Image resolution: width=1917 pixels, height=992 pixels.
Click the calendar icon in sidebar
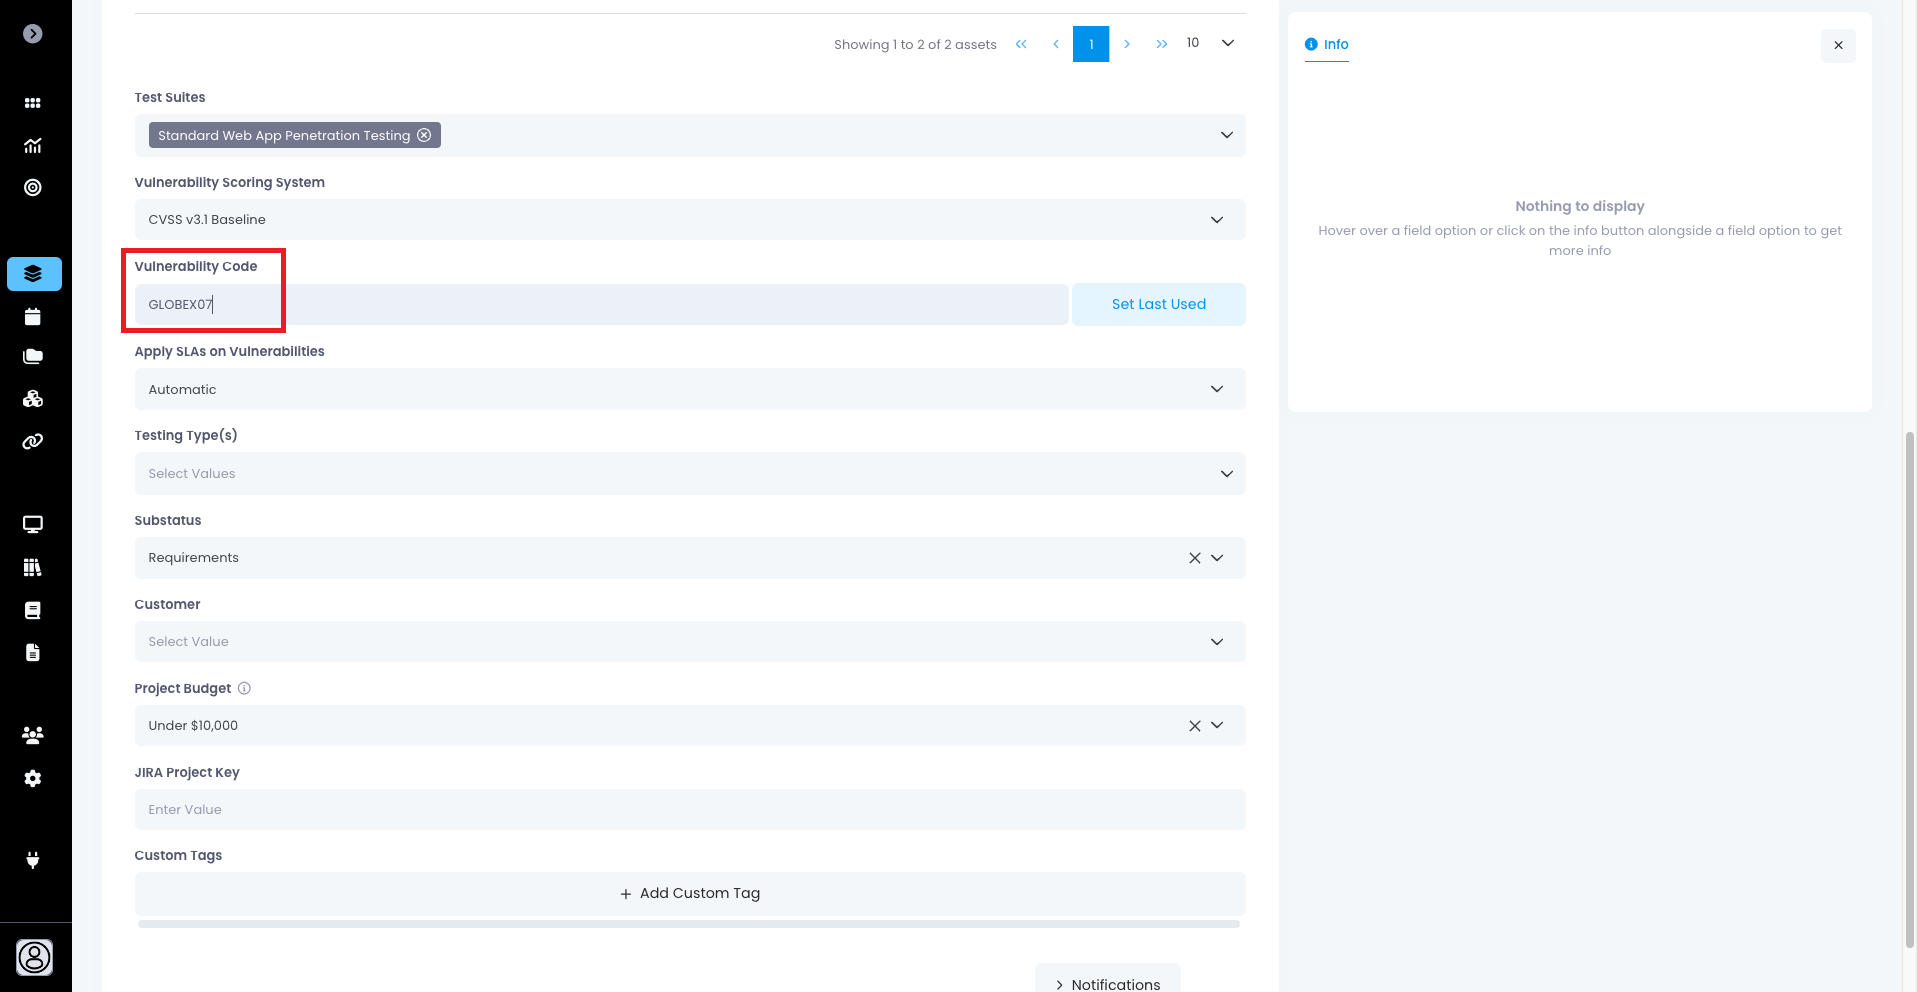(x=33, y=317)
